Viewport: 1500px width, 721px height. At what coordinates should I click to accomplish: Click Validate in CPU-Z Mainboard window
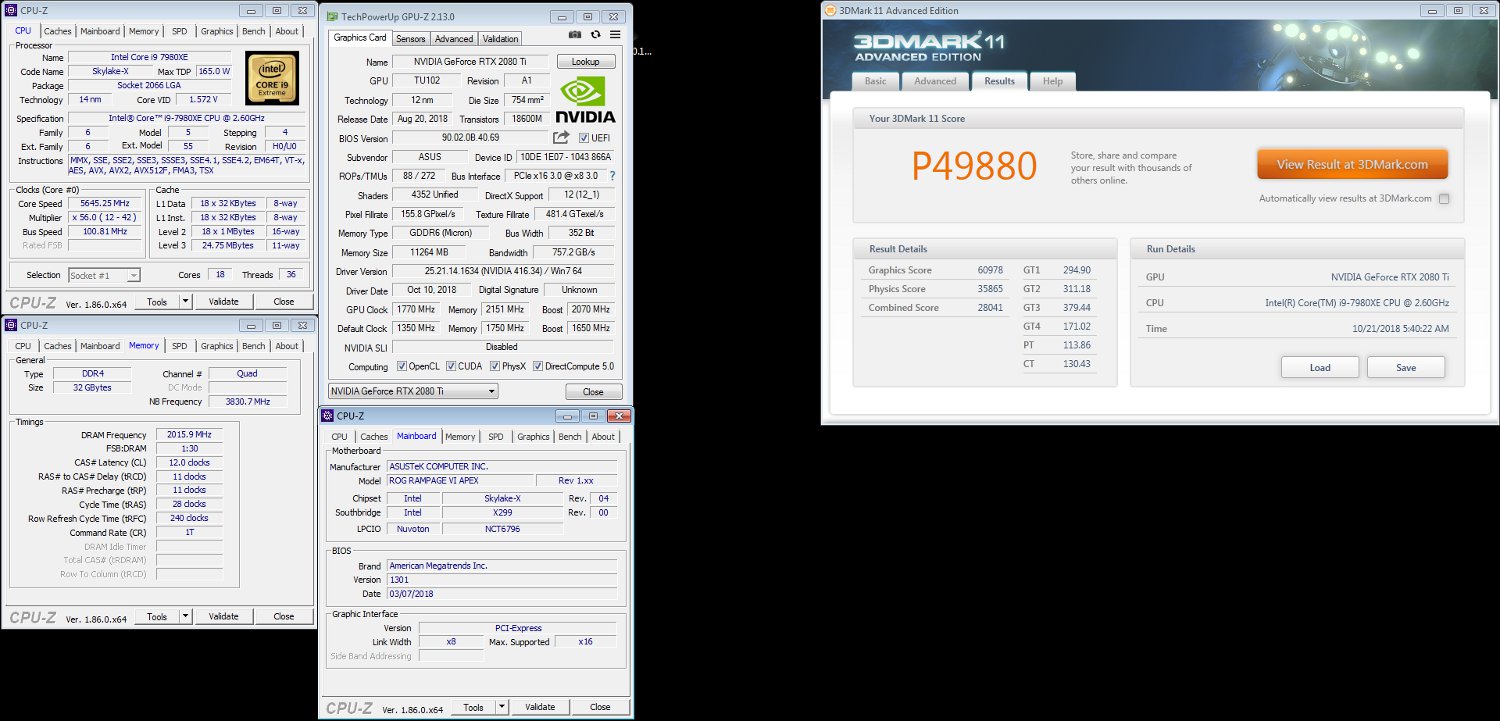click(540, 707)
